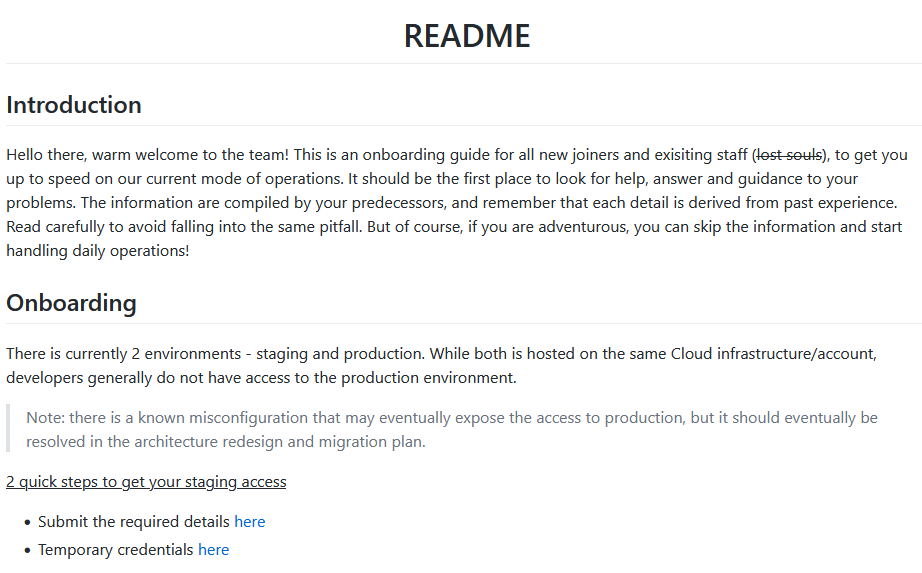Click the Introduction section heading

point(74,105)
